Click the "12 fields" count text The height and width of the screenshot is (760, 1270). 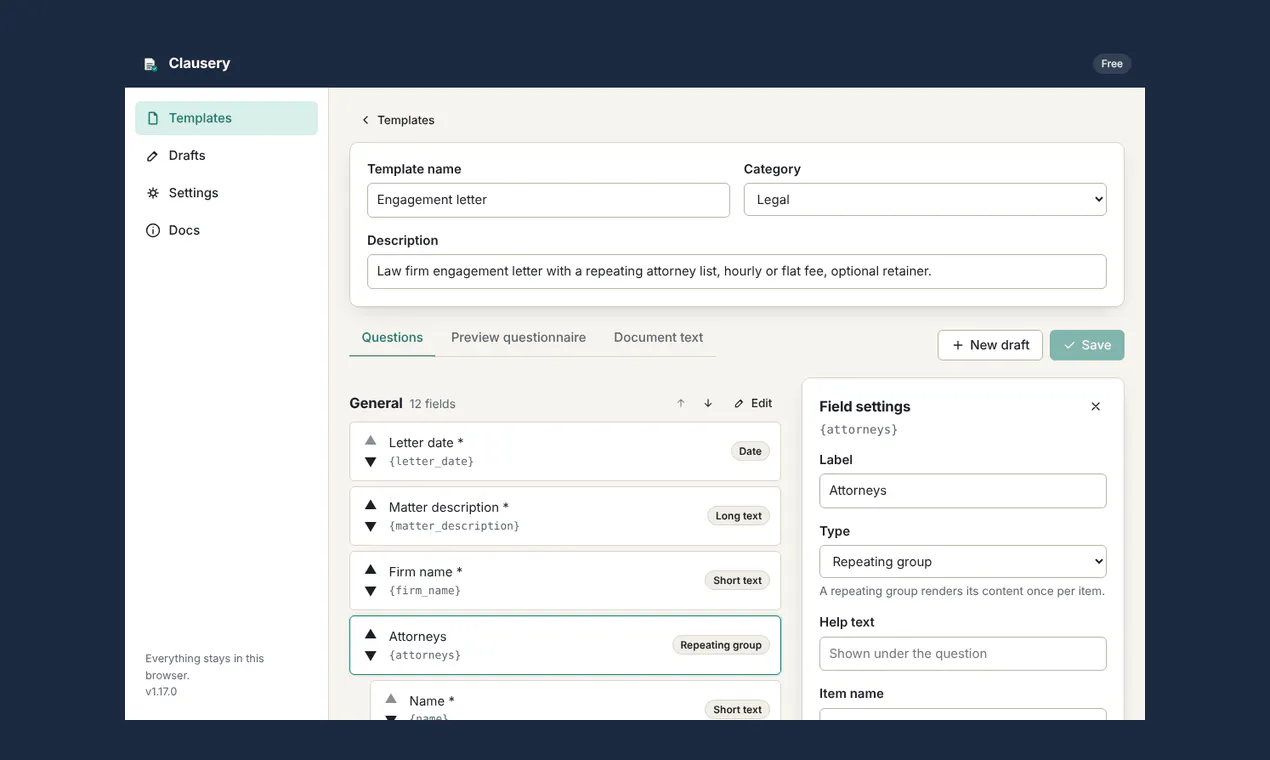tap(432, 404)
